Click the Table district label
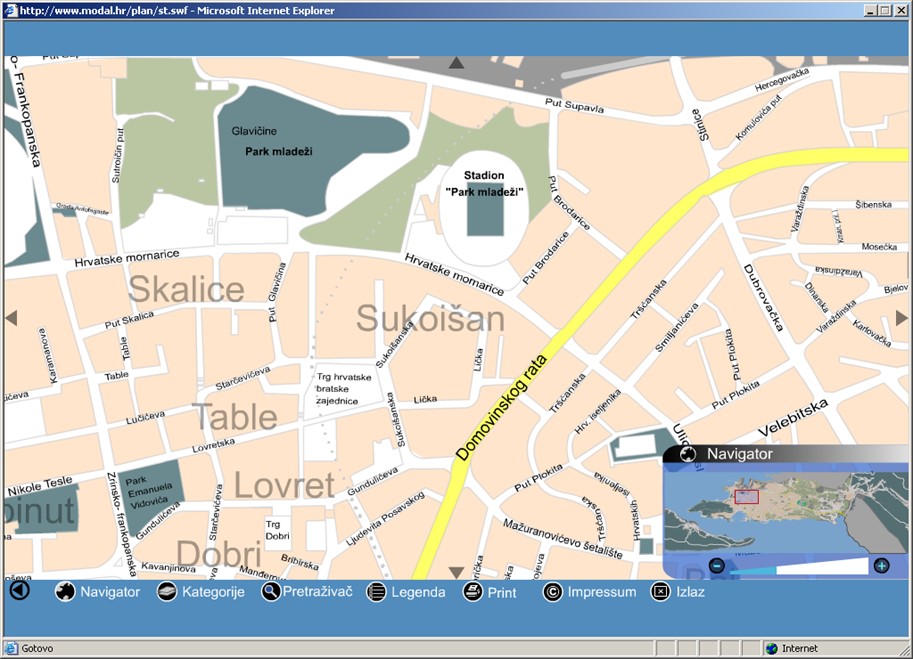913x659 pixels. [x=235, y=417]
